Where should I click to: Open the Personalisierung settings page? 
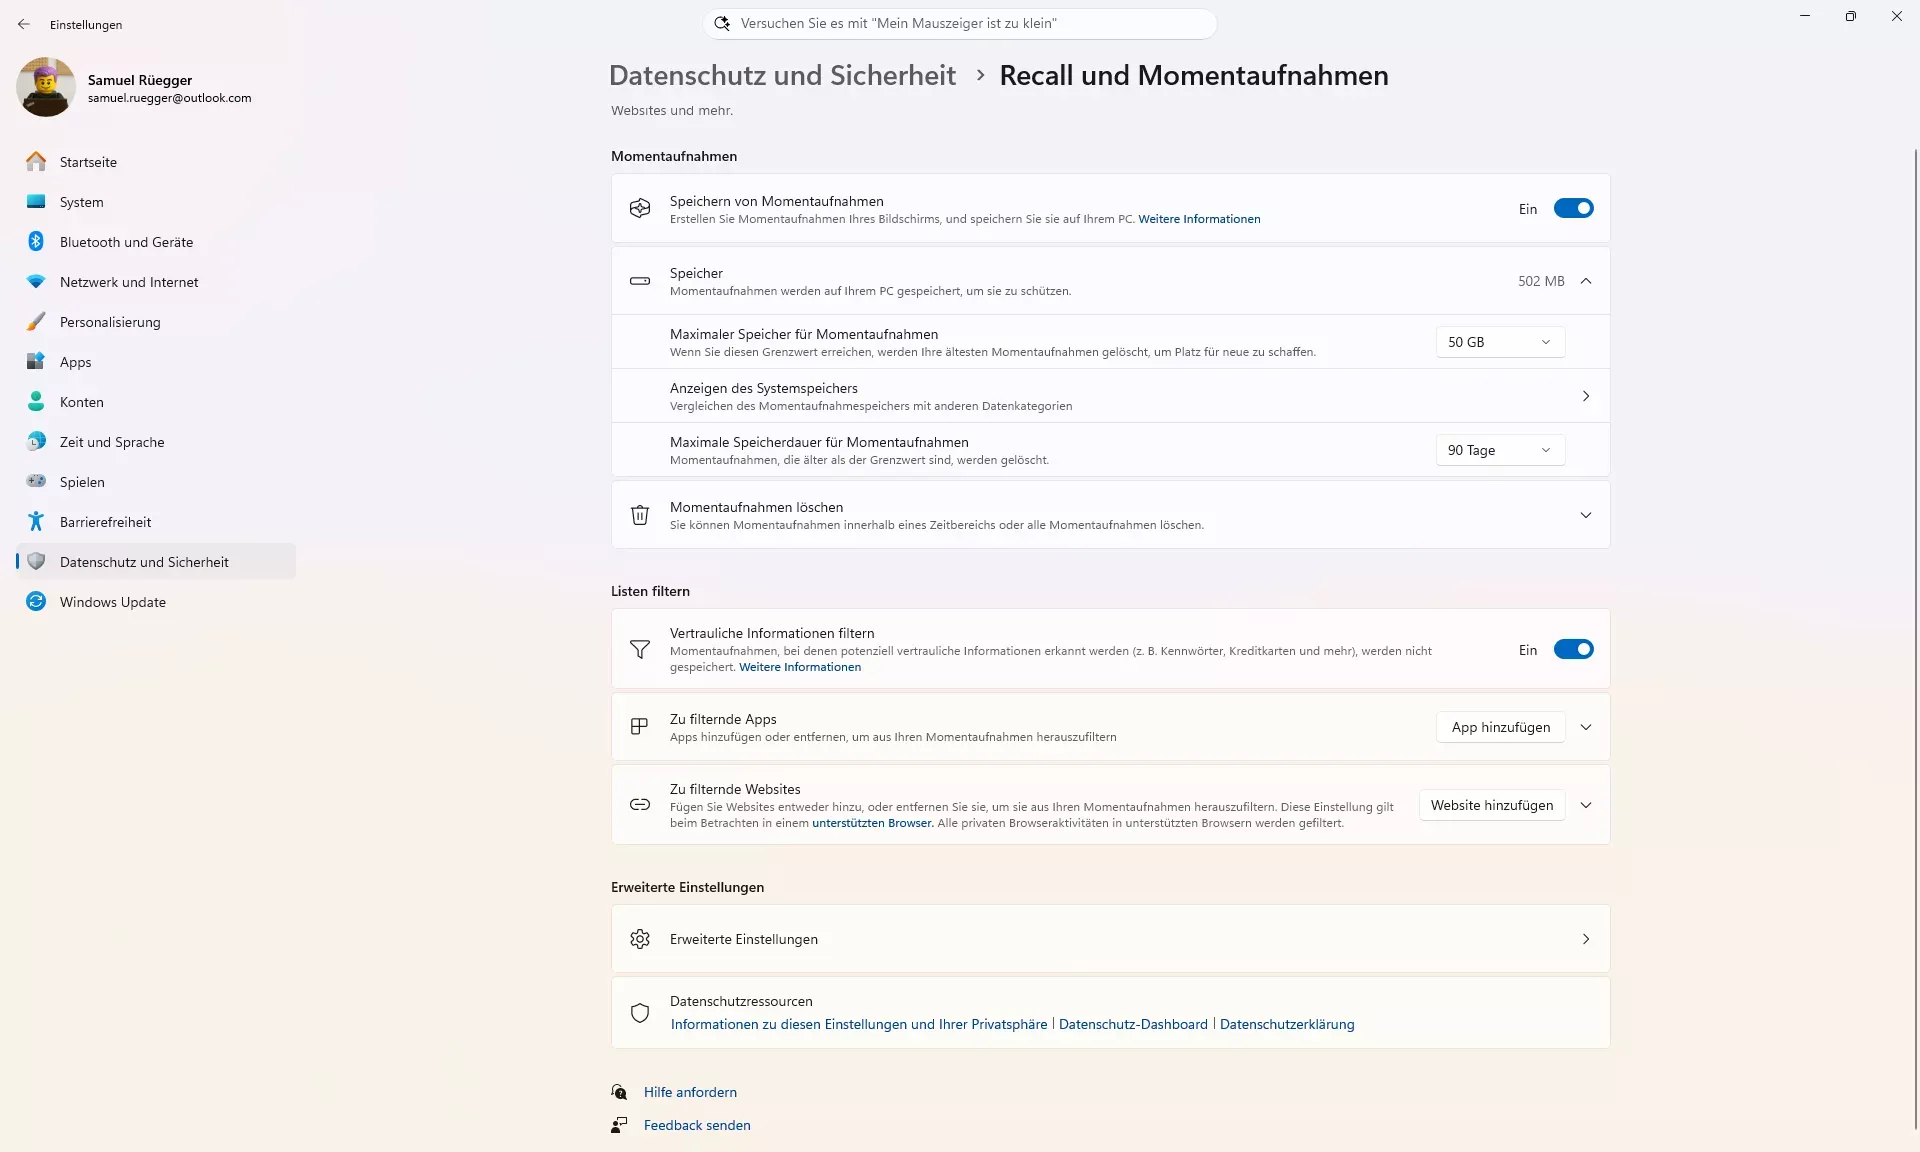(110, 322)
